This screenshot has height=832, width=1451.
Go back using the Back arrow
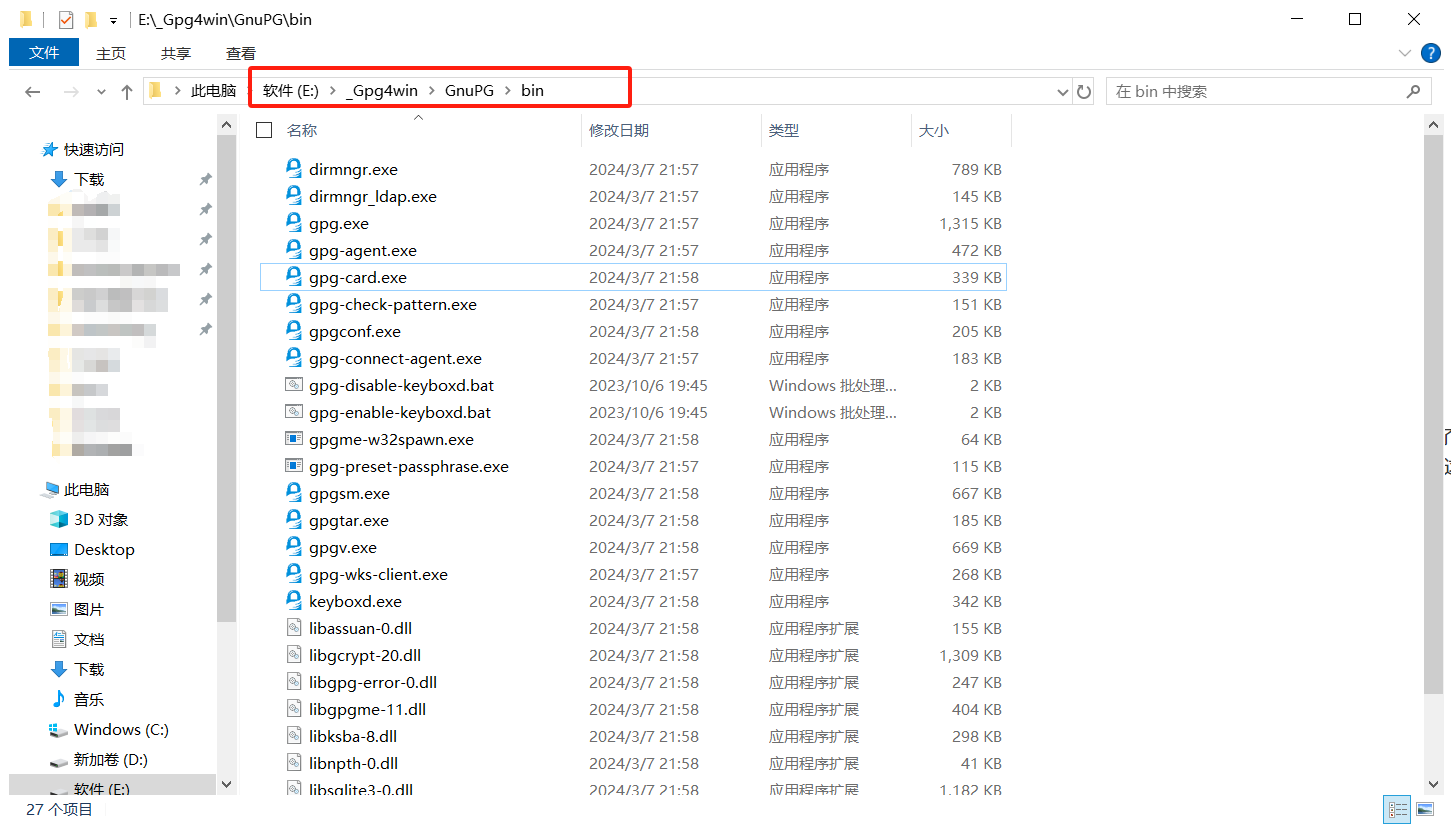pos(33,92)
